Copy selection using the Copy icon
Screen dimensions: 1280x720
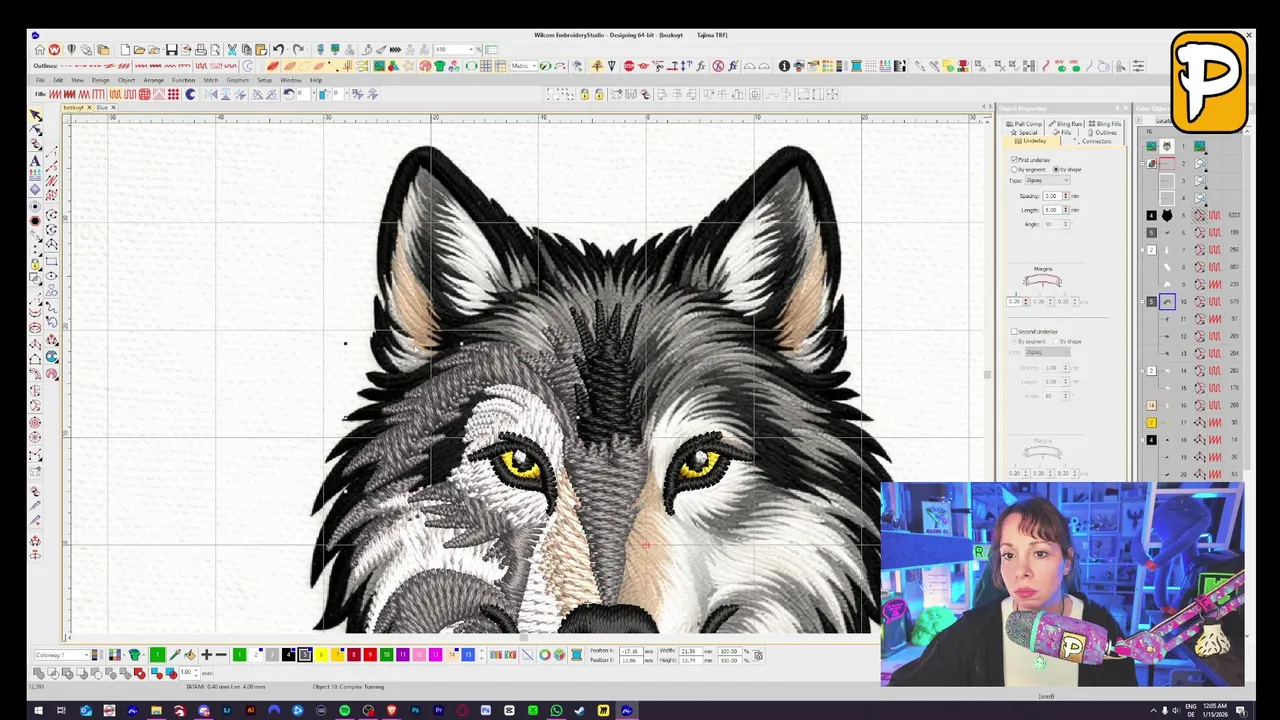(247, 49)
